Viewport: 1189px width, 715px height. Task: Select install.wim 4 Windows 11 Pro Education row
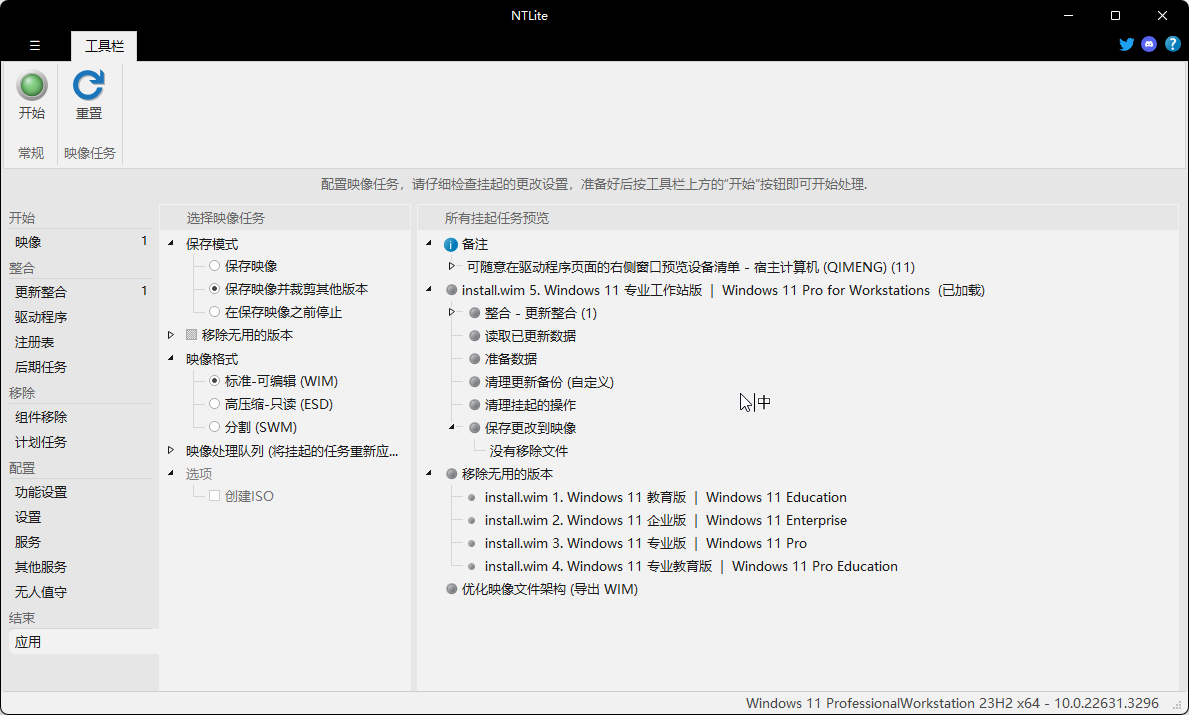pyautogui.click(x=692, y=566)
